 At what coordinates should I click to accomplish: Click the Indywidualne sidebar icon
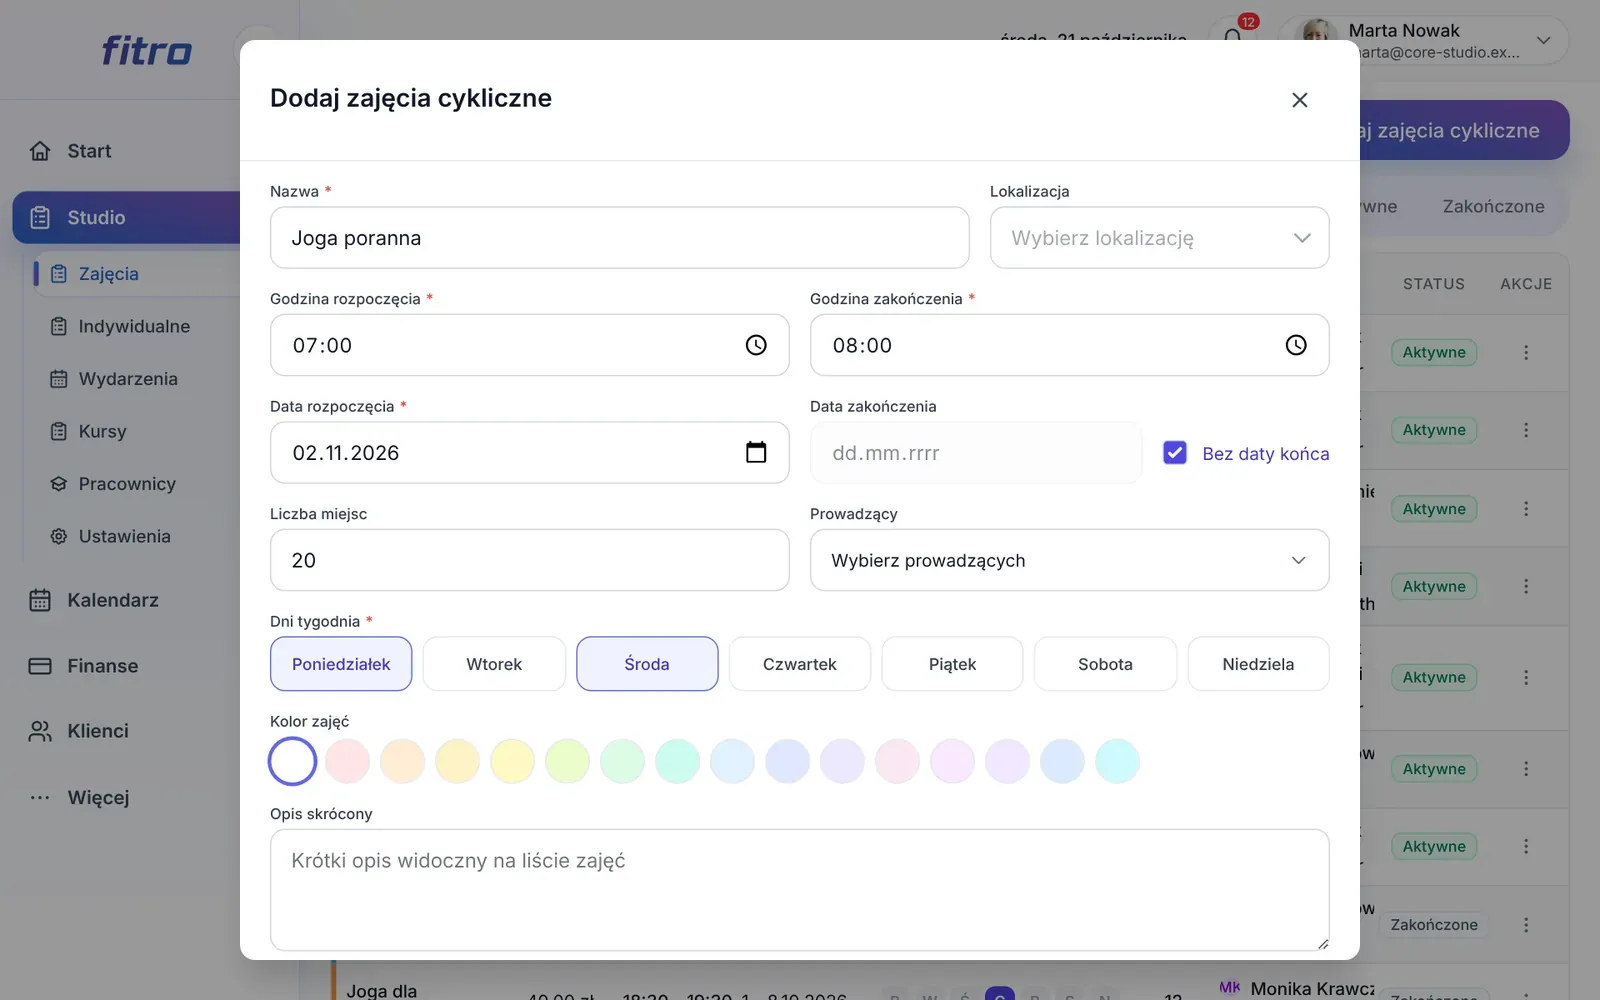[x=59, y=326]
